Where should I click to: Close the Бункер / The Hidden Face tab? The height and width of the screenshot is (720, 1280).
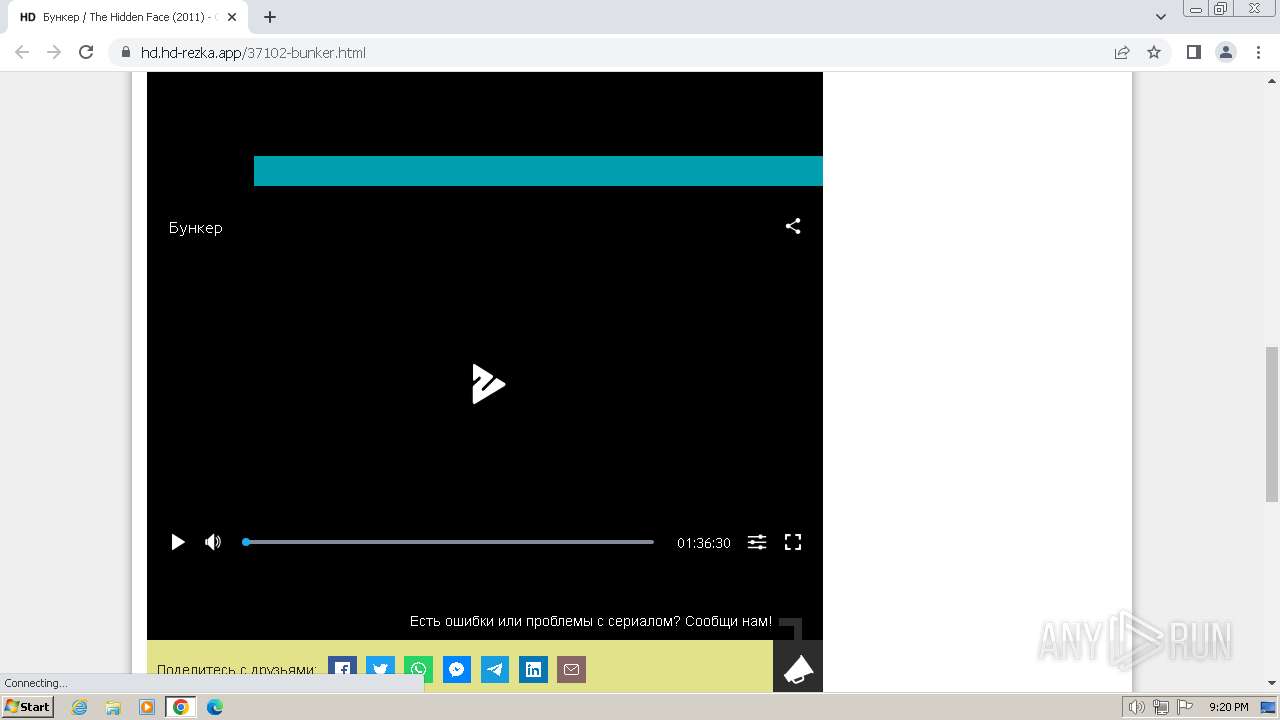232,17
